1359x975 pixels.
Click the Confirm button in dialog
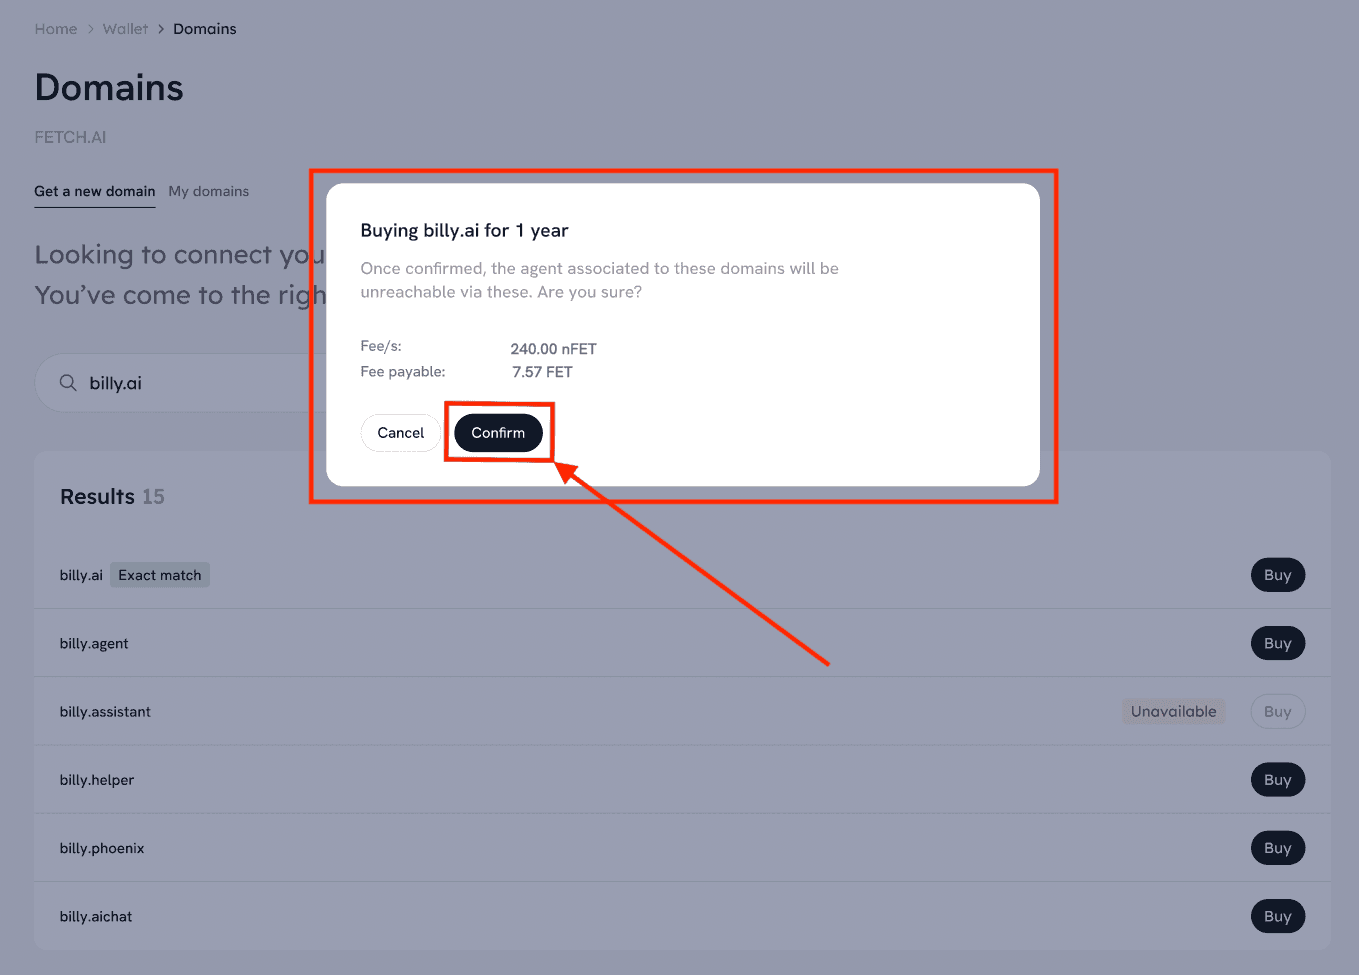[498, 433]
